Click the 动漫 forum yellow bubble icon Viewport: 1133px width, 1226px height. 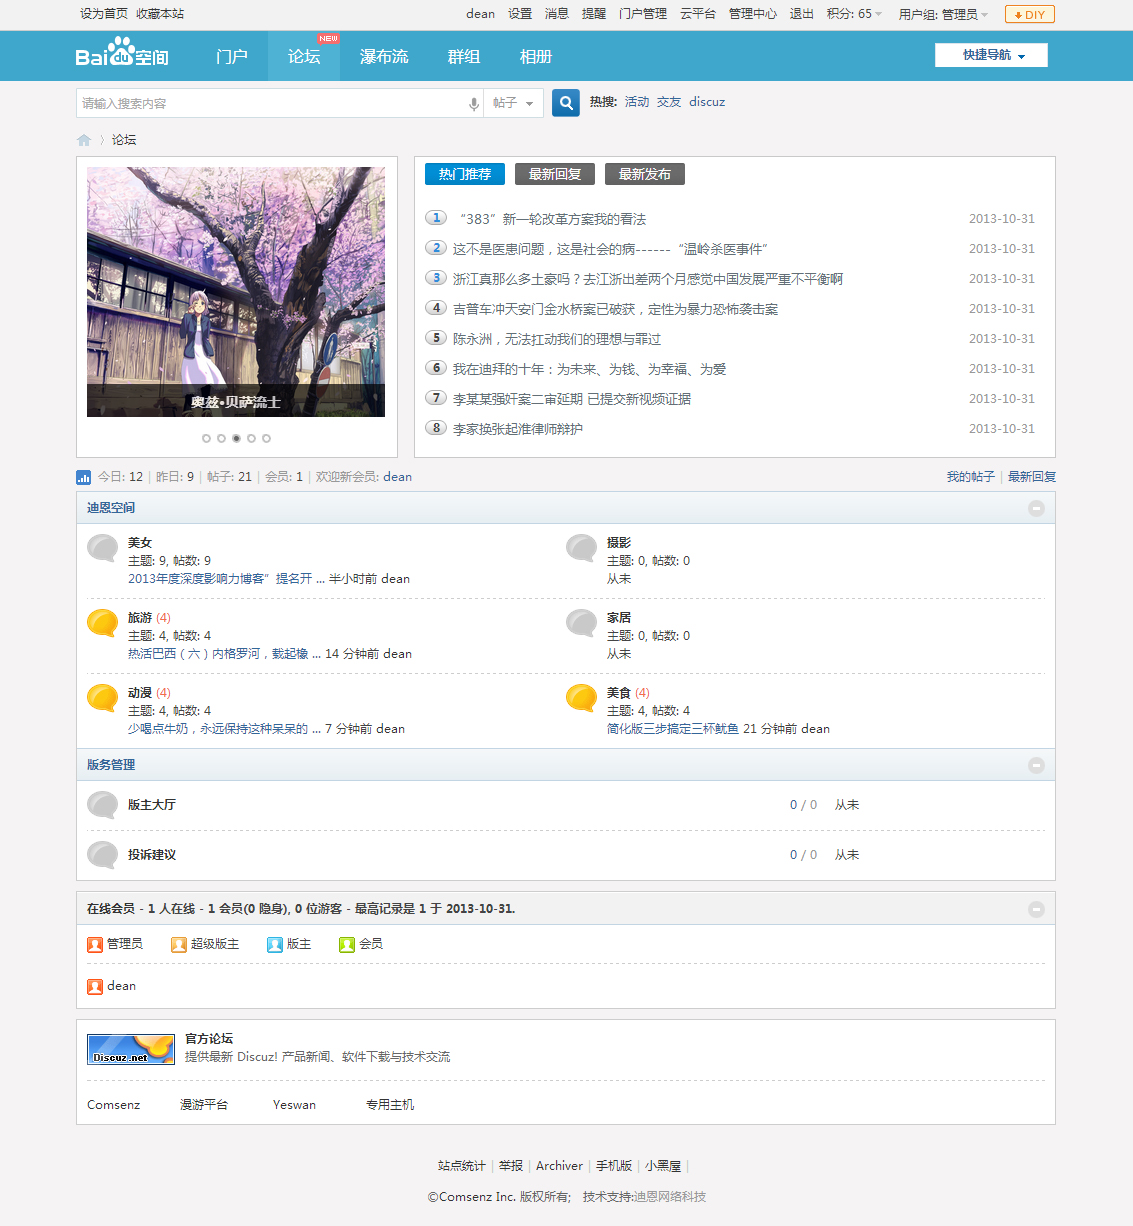103,698
